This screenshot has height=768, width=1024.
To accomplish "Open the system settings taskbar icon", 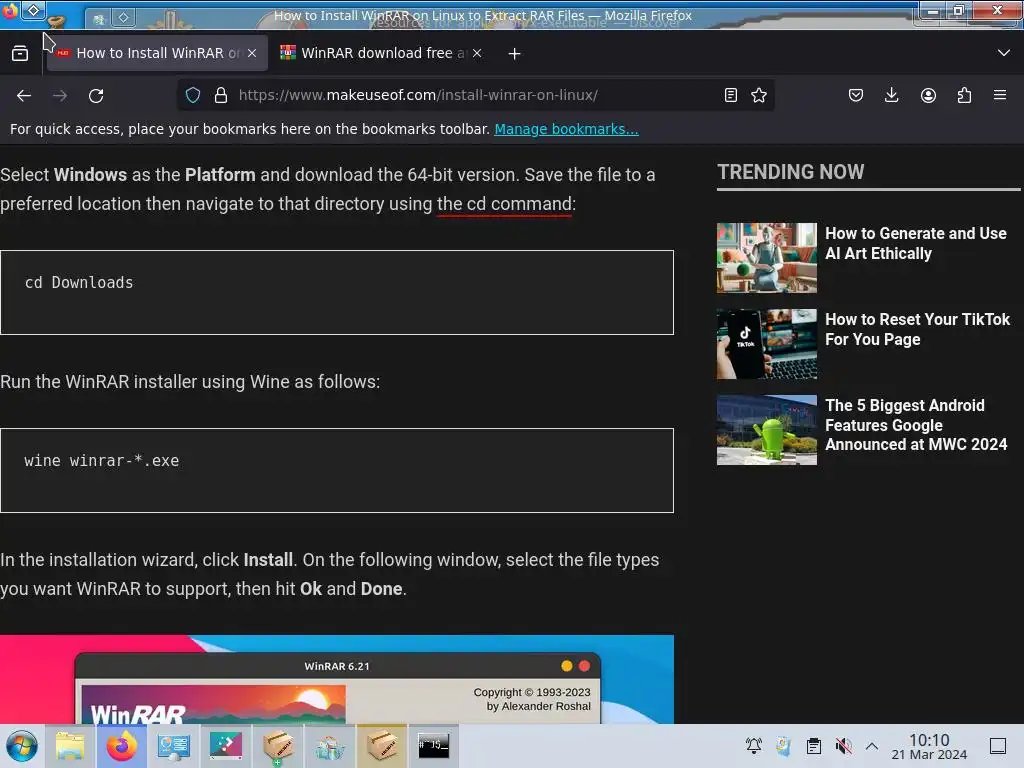I will pyautogui.click(x=174, y=746).
